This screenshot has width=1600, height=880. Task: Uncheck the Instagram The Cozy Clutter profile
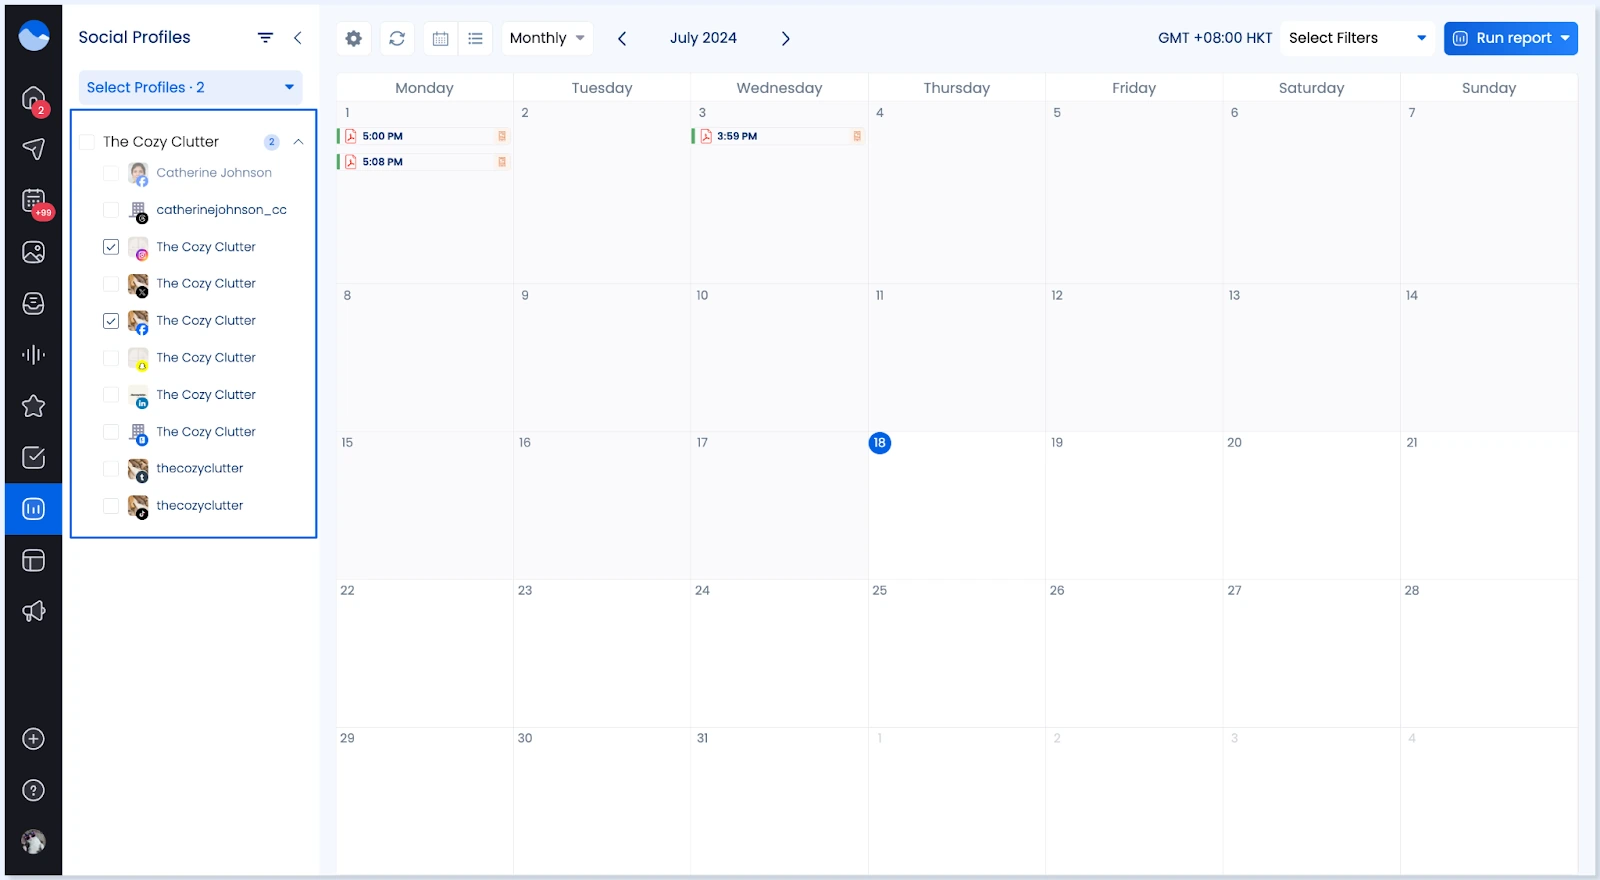(111, 247)
